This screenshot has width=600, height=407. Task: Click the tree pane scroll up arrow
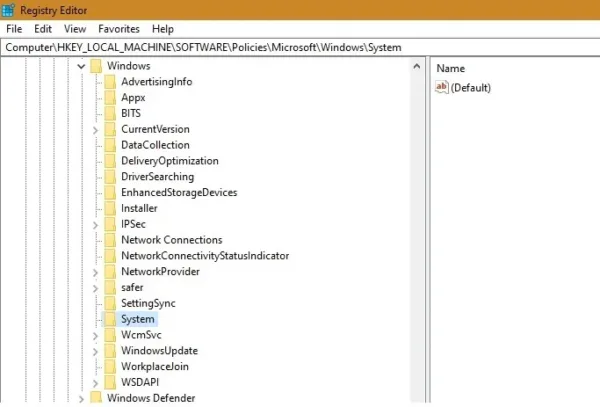tap(417, 67)
